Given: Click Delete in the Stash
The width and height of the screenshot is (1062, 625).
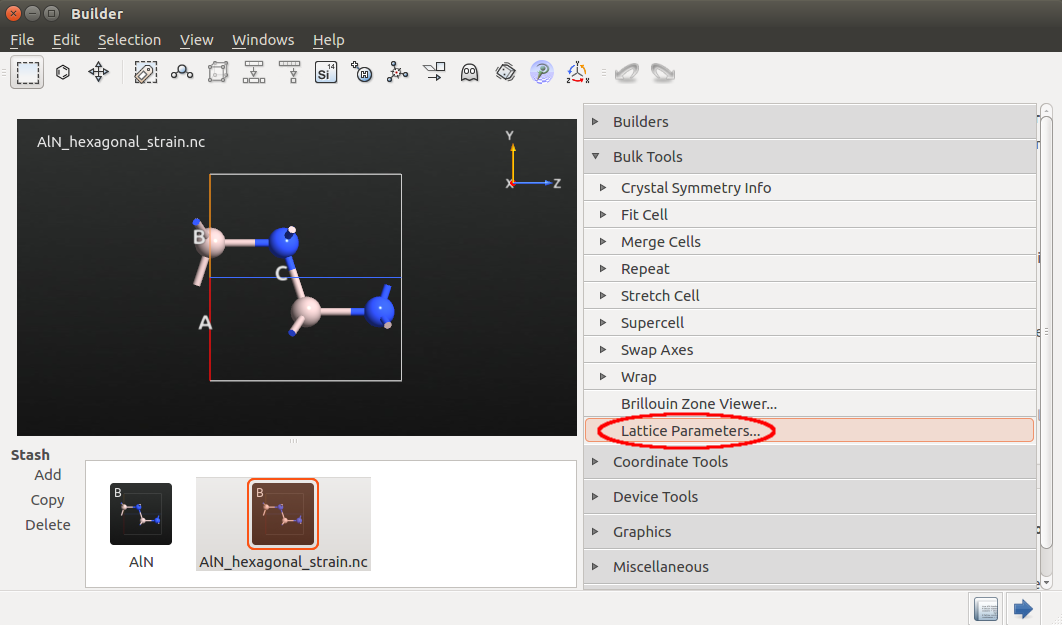Looking at the screenshot, I should (47, 525).
